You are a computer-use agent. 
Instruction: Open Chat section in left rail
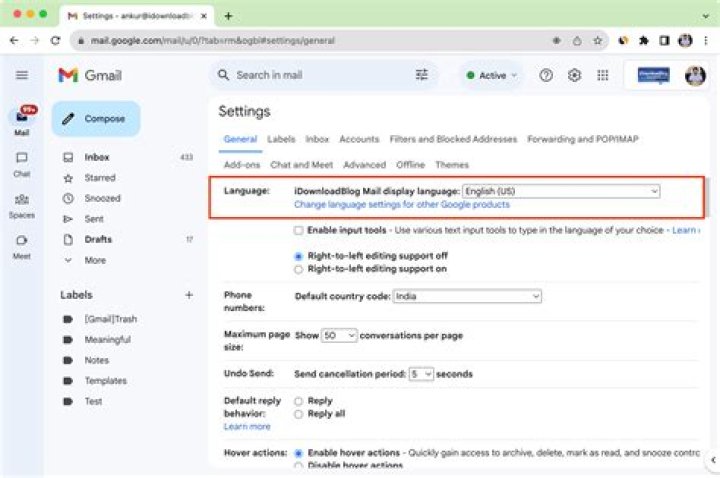pos(22,164)
